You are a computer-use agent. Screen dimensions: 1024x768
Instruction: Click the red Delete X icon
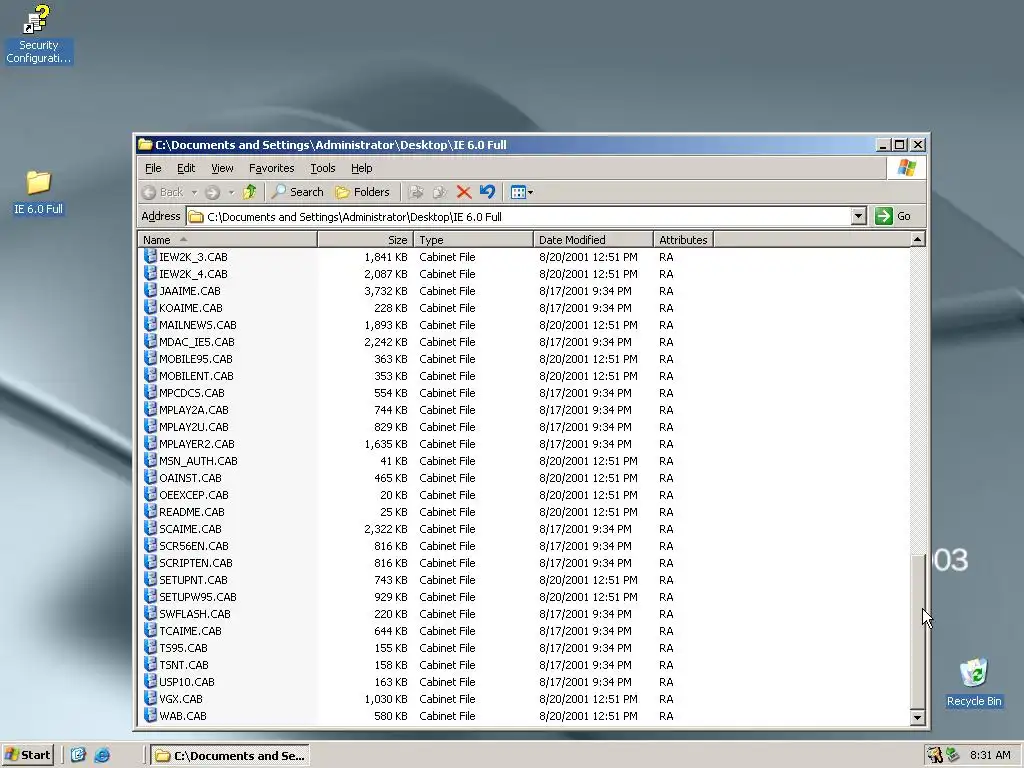(464, 192)
